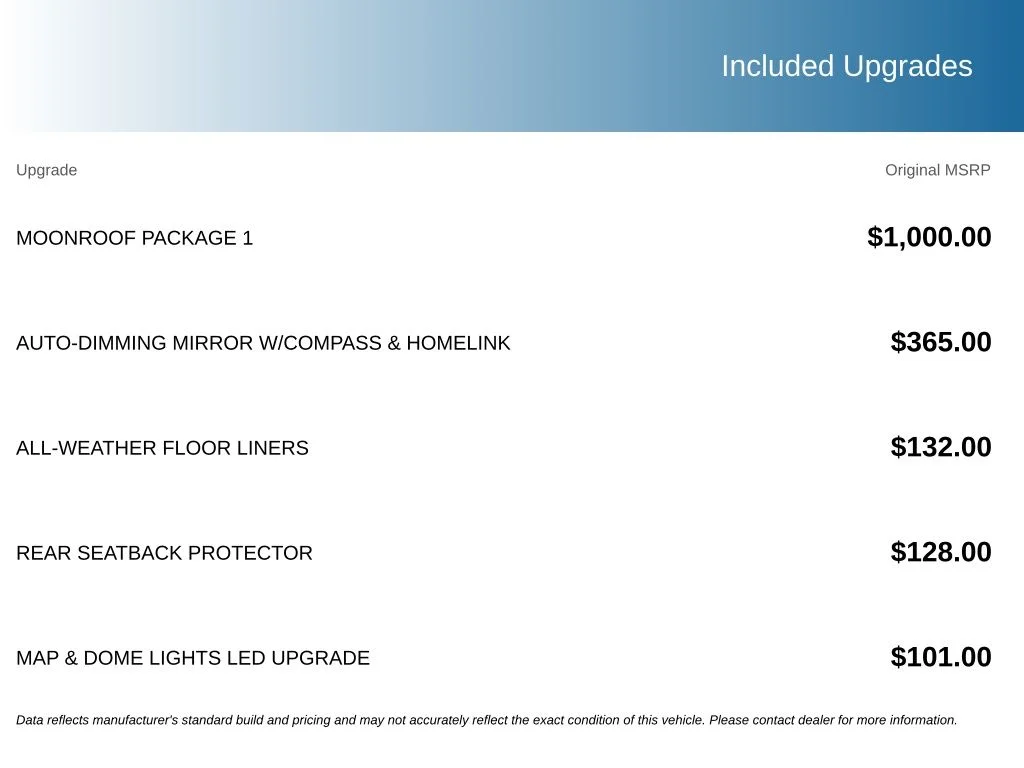Click the $128.00 seatback protector price
The width and height of the screenshot is (1024, 768).
click(940, 552)
